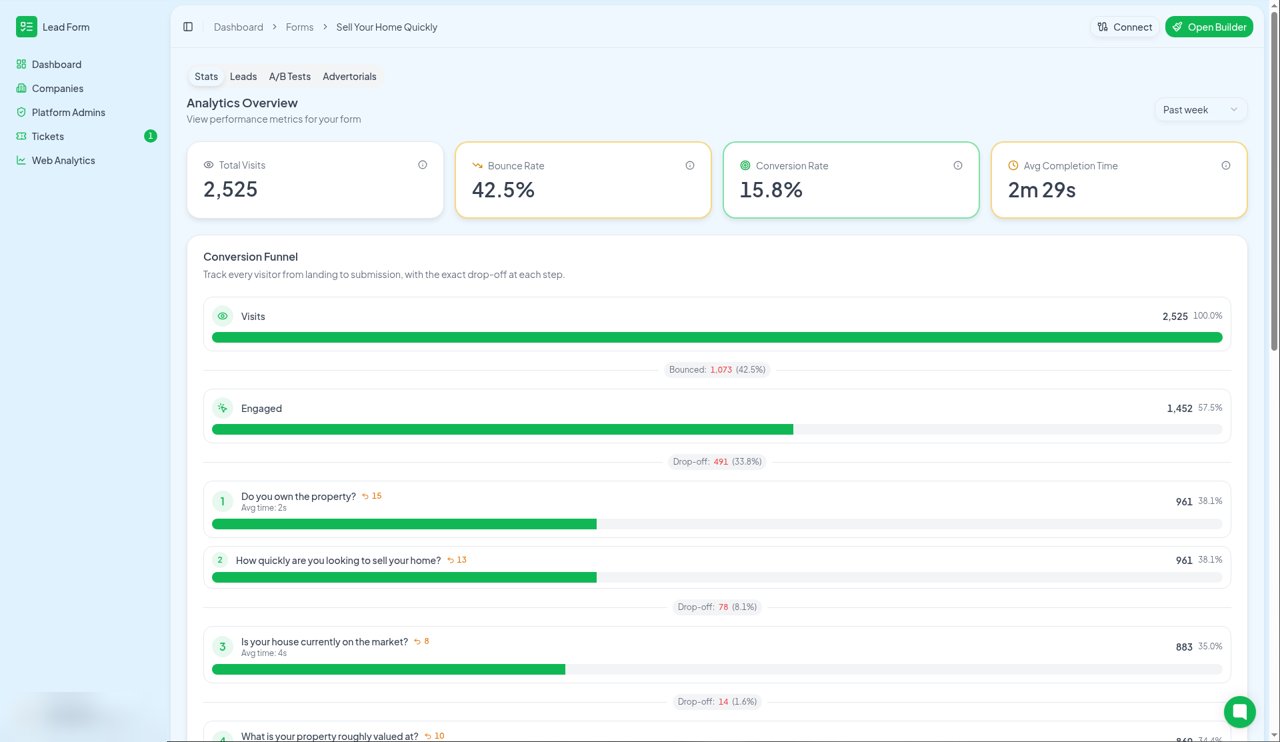Click the 'Bounced: 1,073 (42.5%)' label

717,370
